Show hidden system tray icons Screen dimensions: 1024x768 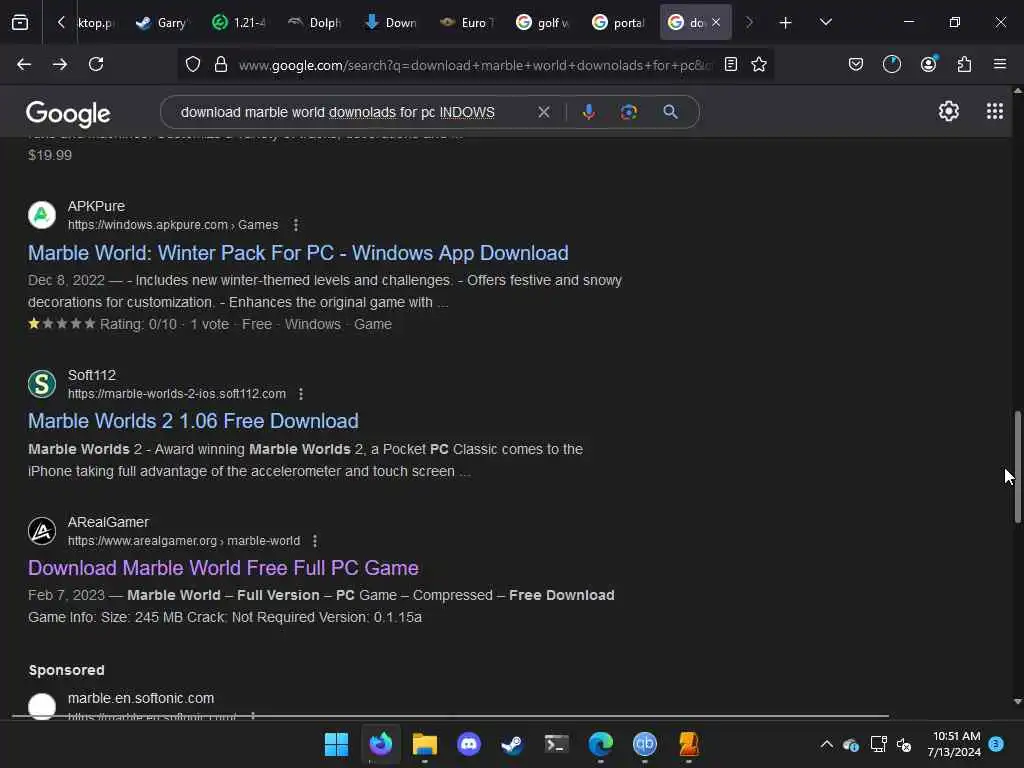(826, 744)
